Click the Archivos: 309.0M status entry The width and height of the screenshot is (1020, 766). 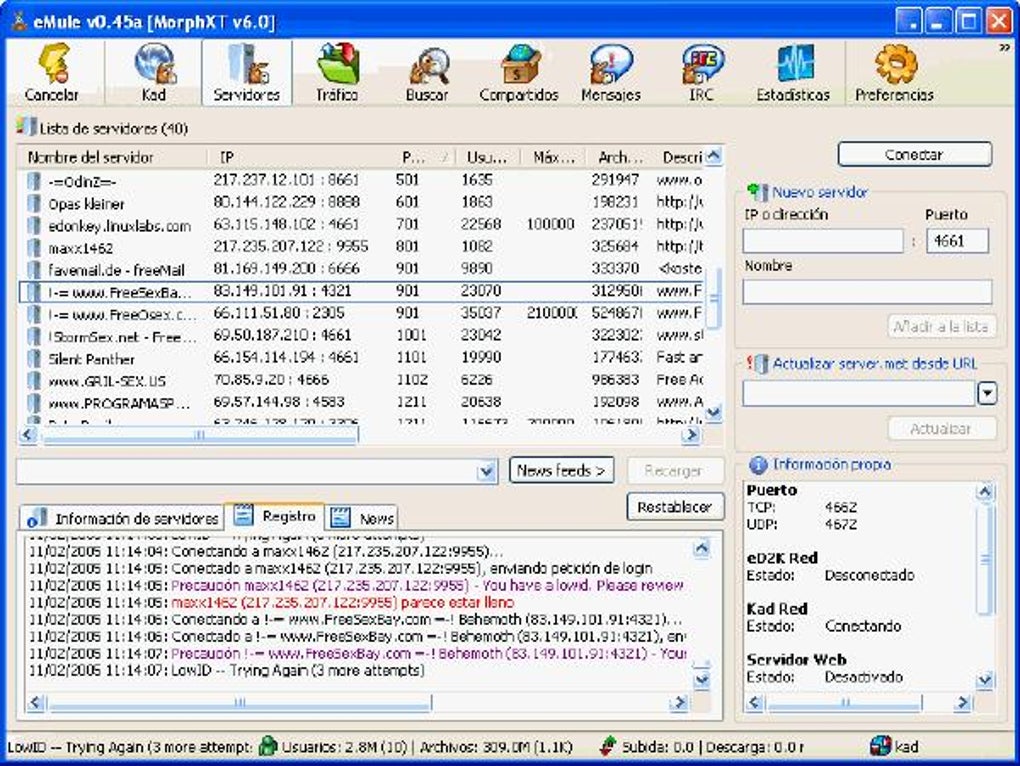(496, 746)
